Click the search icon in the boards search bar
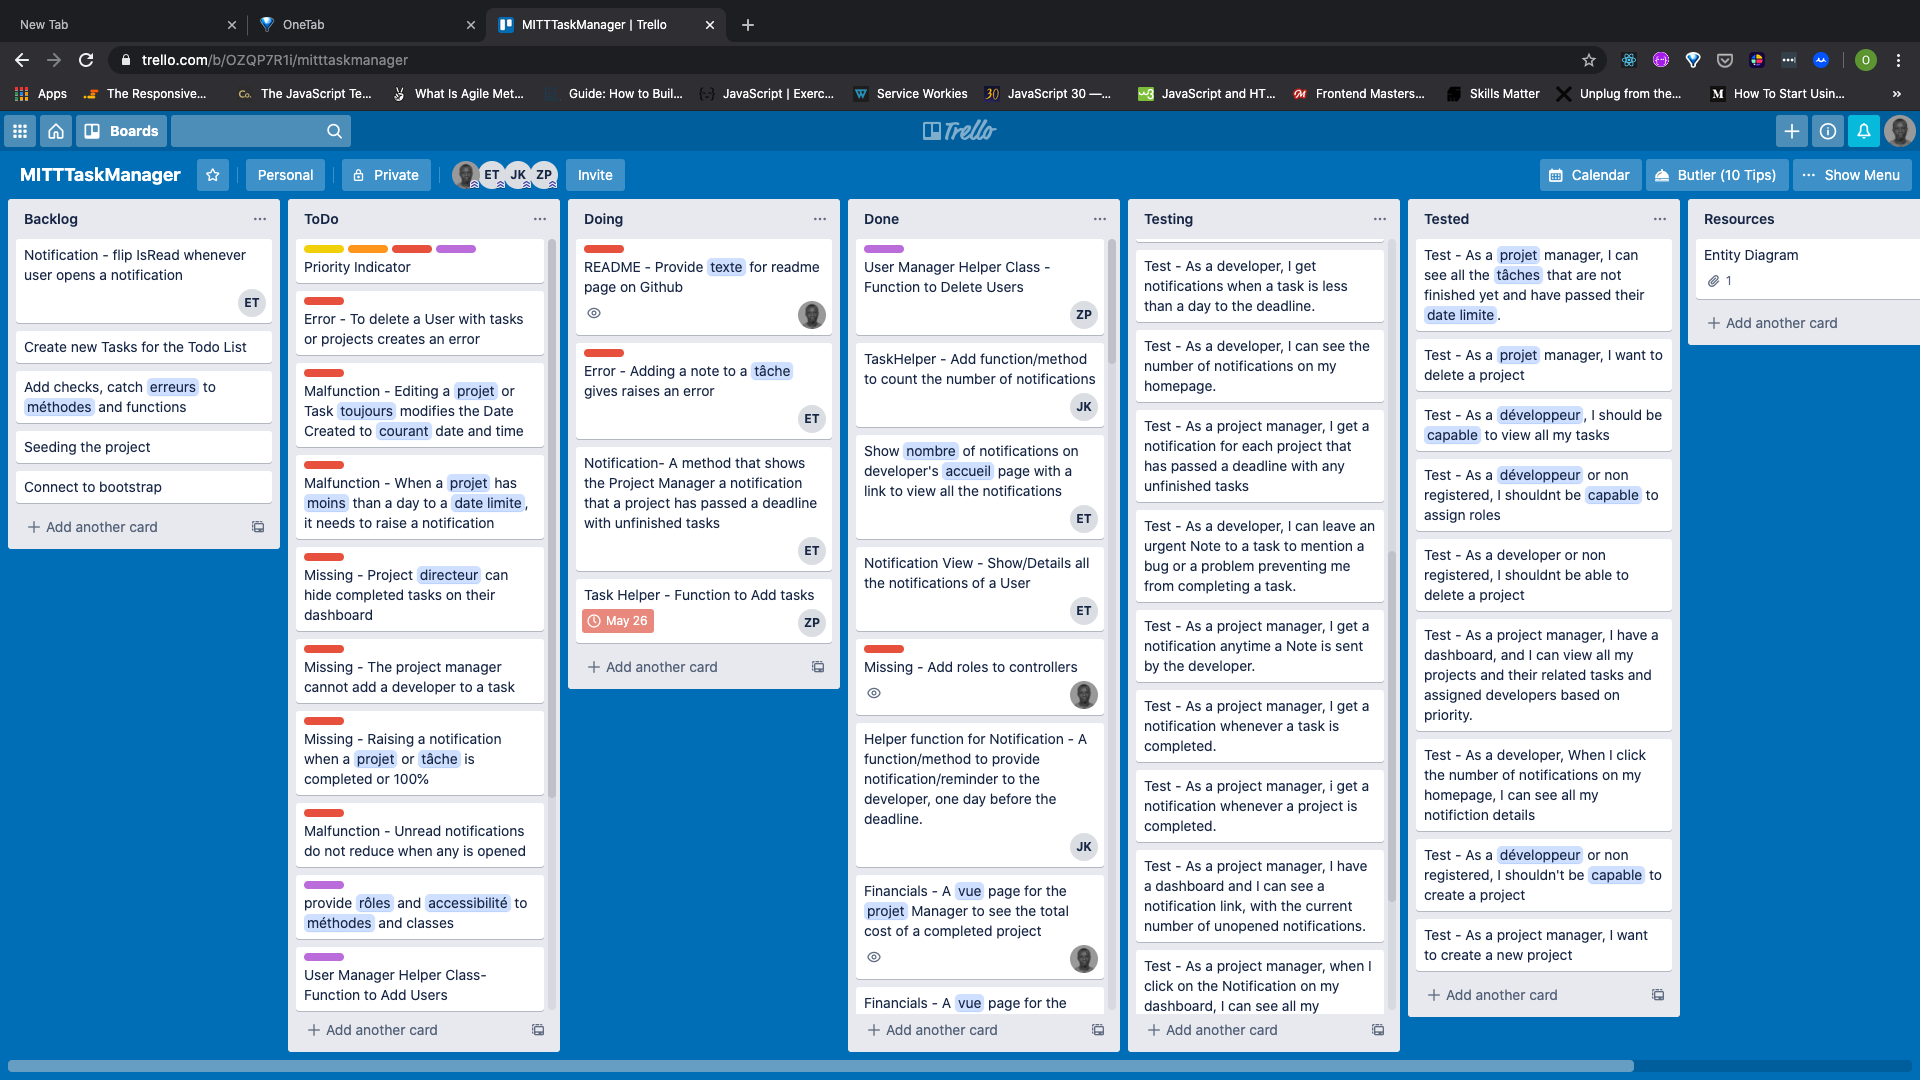This screenshot has width=1920, height=1080. point(335,130)
